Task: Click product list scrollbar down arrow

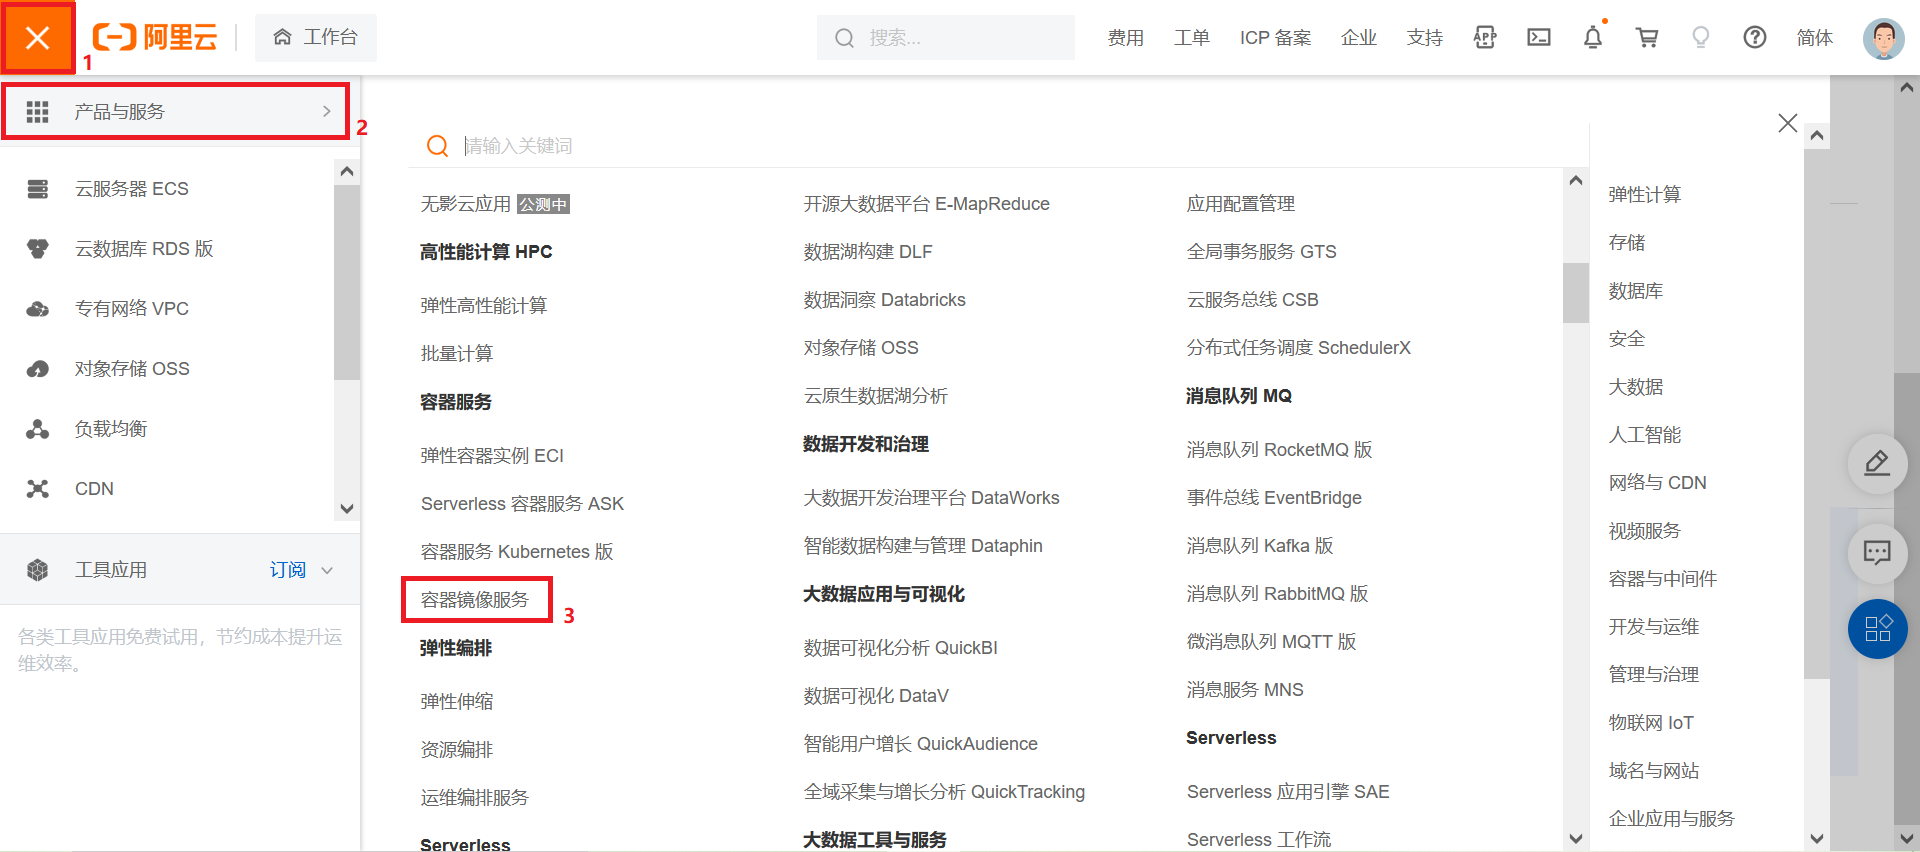Action: coord(1576,839)
